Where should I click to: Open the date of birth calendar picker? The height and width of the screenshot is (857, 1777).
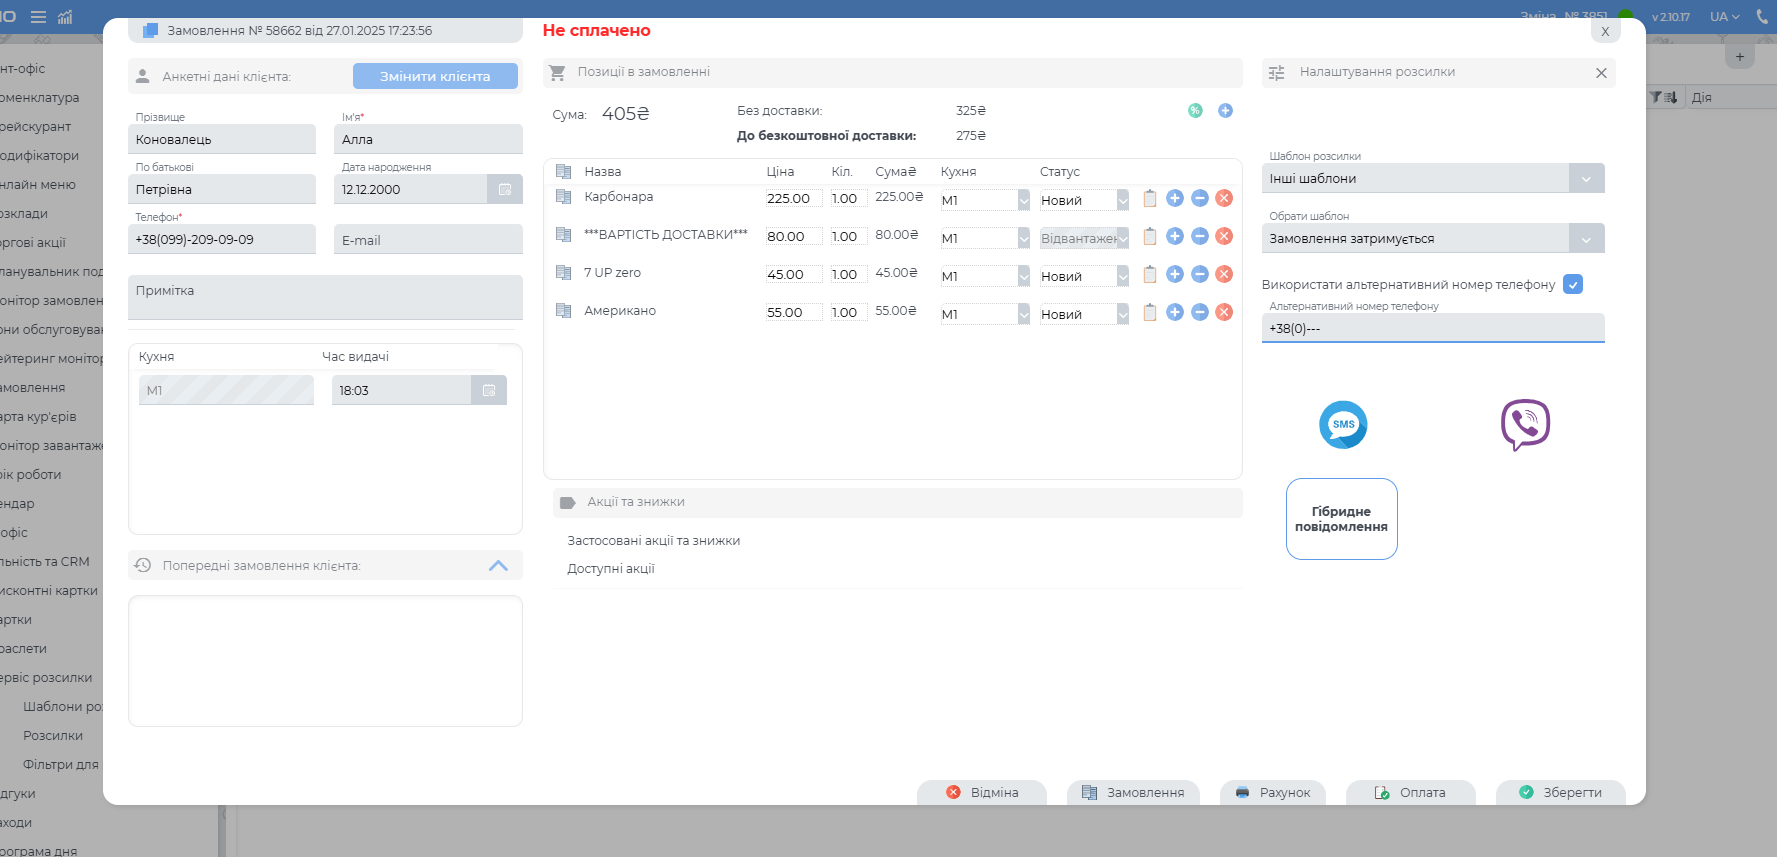(x=505, y=189)
